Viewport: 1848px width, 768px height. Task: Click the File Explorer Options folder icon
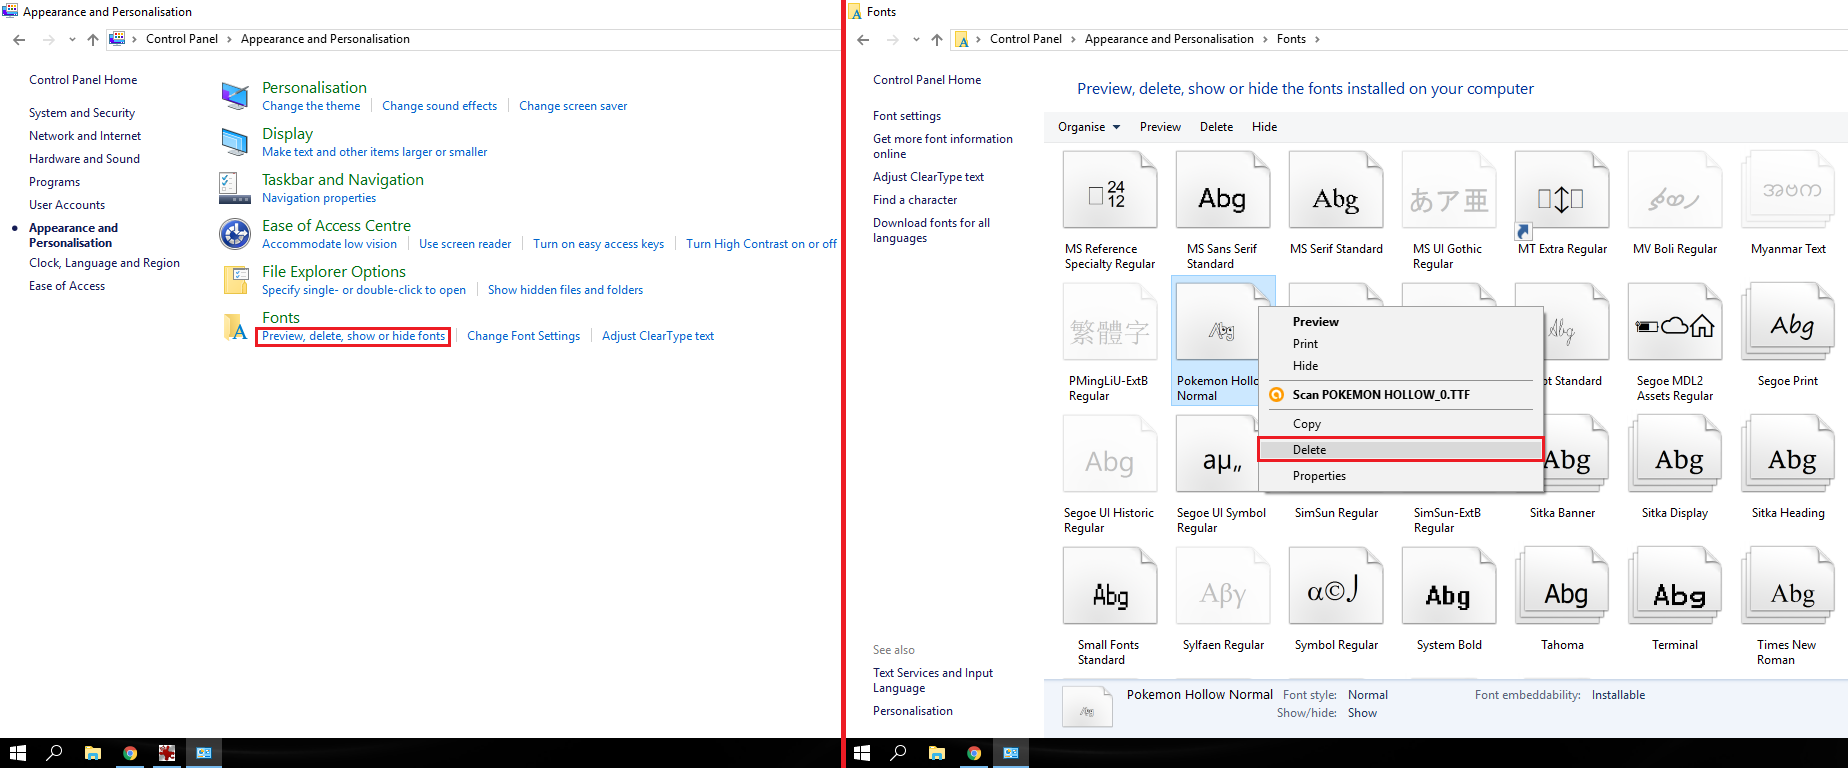click(235, 280)
